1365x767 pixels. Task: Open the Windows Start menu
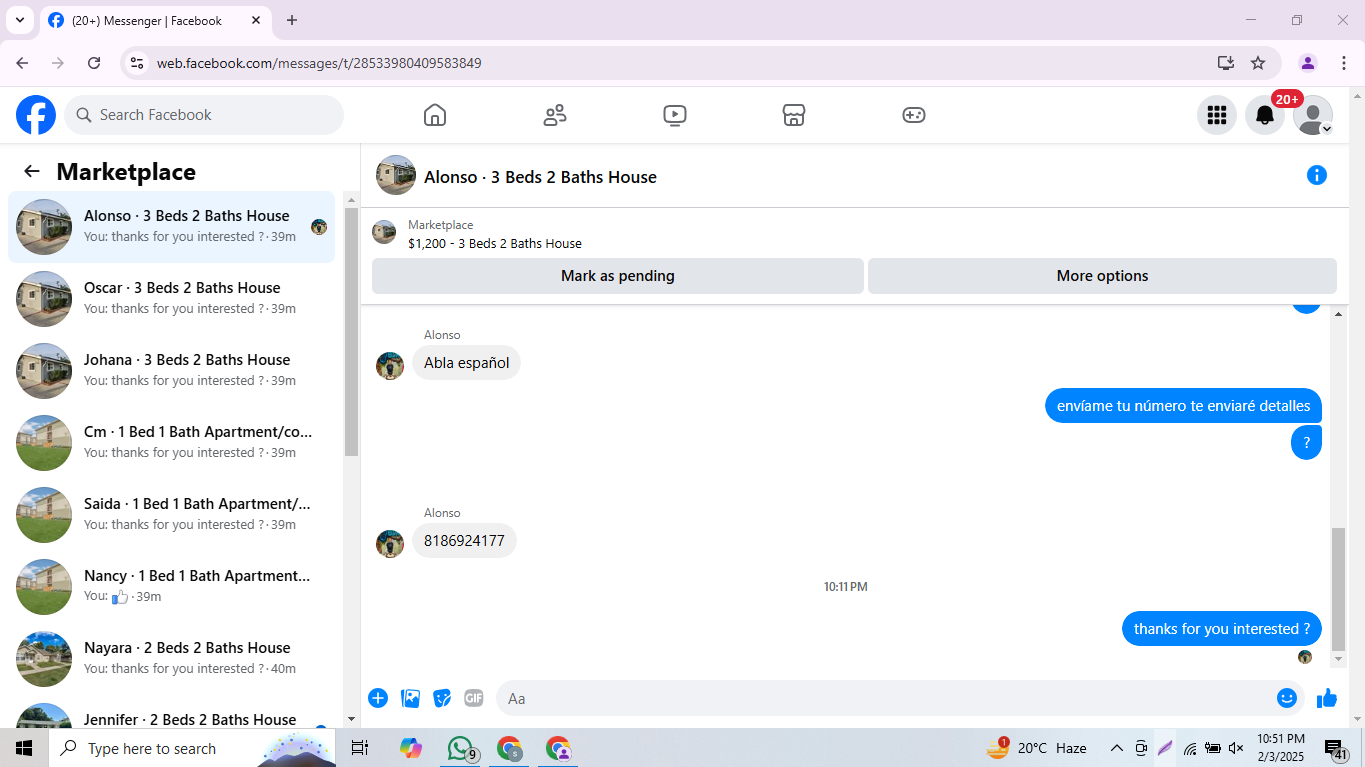(24, 748)
